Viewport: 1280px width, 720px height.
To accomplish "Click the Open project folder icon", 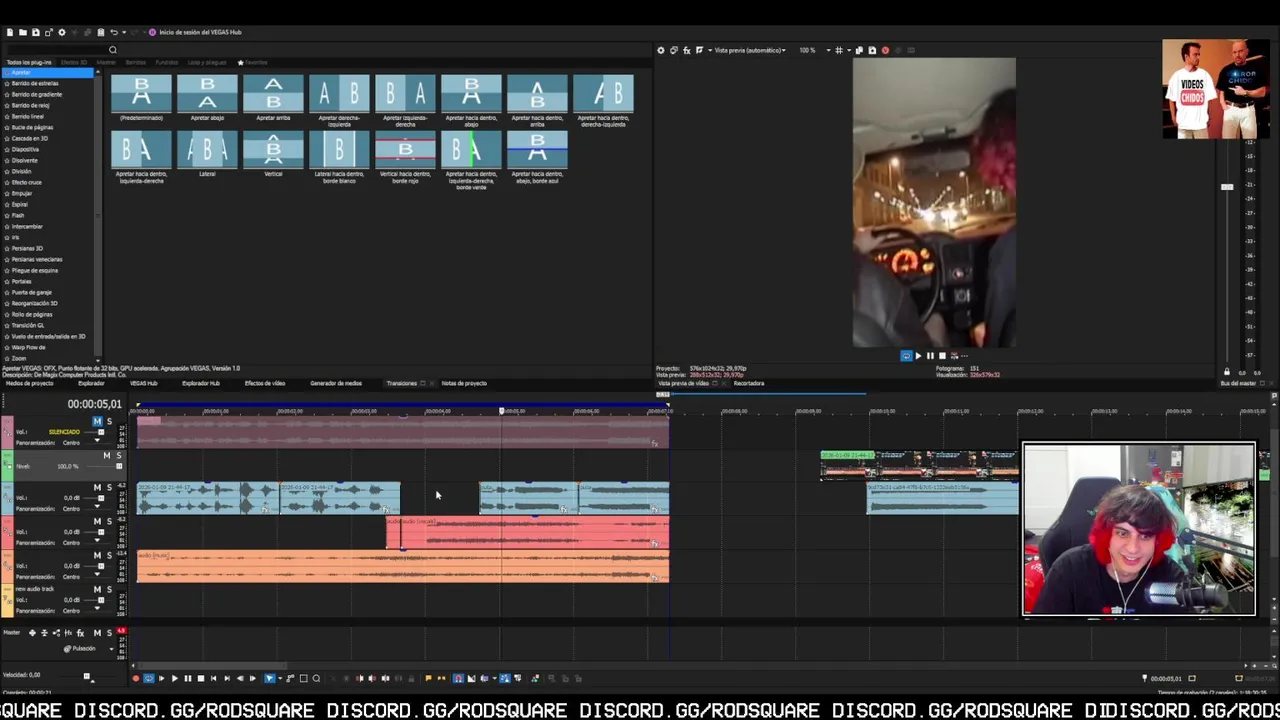I will pos(23,32).
